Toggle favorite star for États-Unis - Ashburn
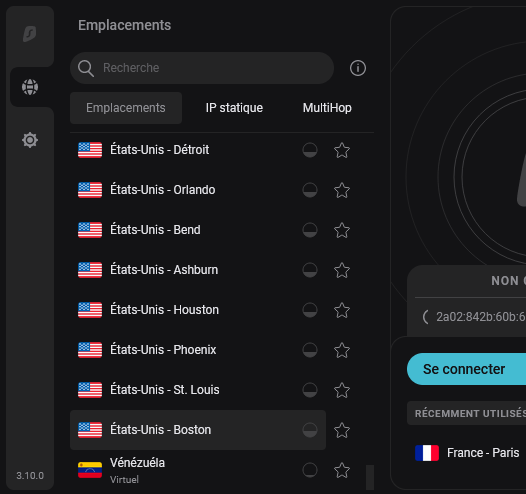 coord(342,270)
